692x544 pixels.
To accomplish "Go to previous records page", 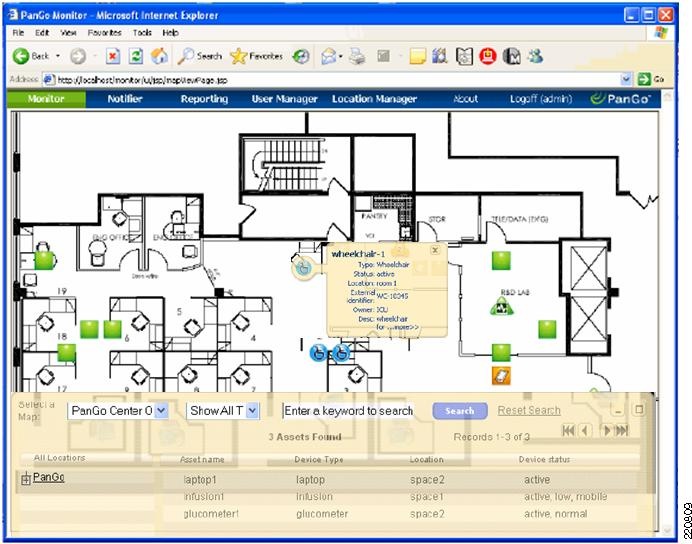I will click(x=585, y=430).
